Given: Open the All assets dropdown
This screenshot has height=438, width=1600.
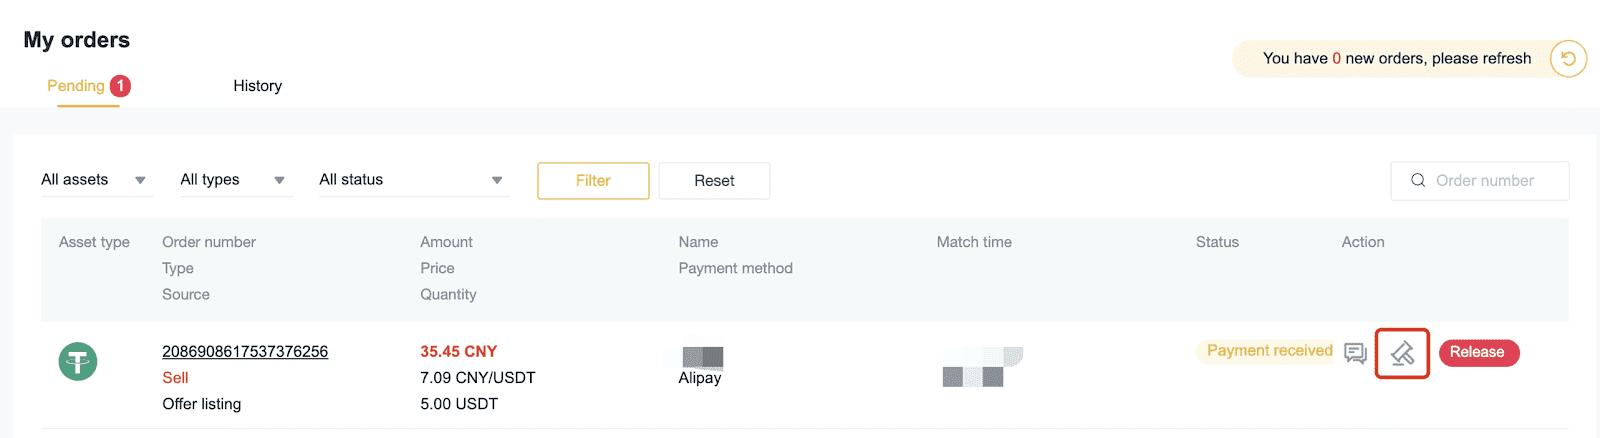Looking at the screenshot, I should (x=96, y=180).
